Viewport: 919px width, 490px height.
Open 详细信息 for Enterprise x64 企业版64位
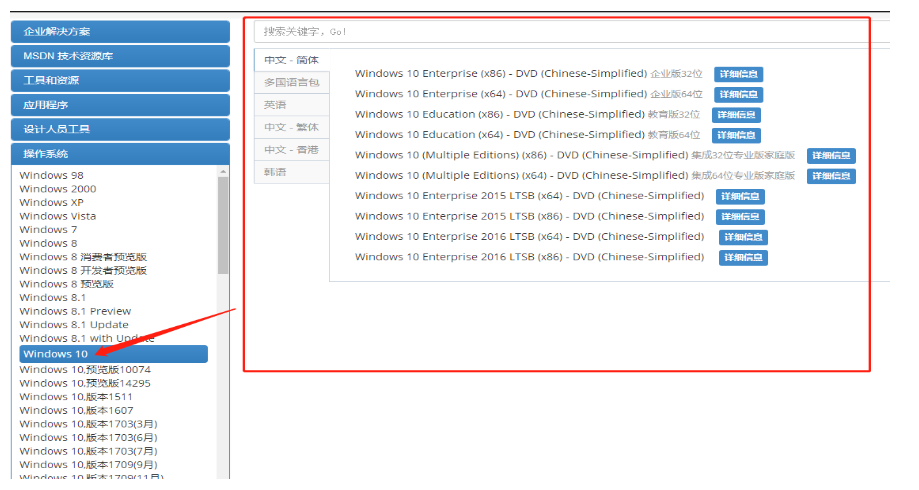click(738, 94)
